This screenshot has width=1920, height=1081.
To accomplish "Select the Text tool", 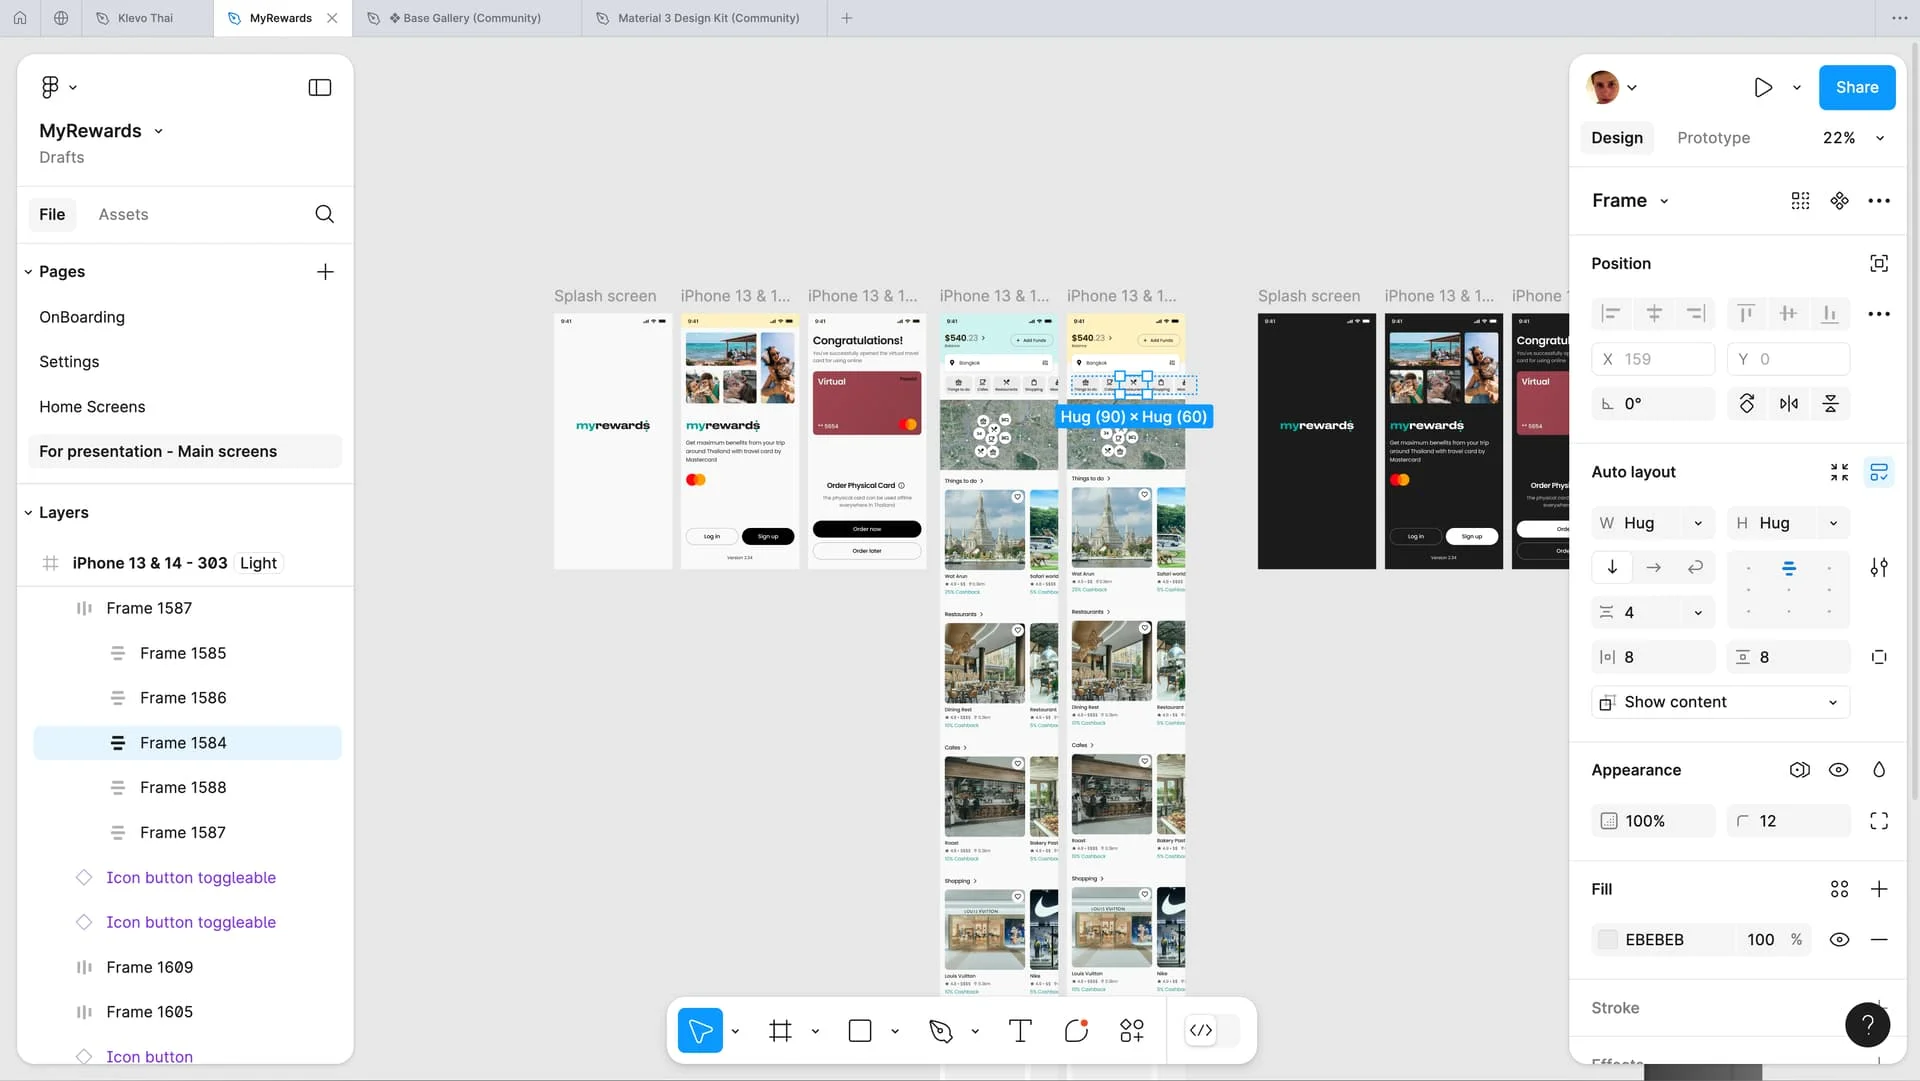I will click(x=1020, y=1031).
